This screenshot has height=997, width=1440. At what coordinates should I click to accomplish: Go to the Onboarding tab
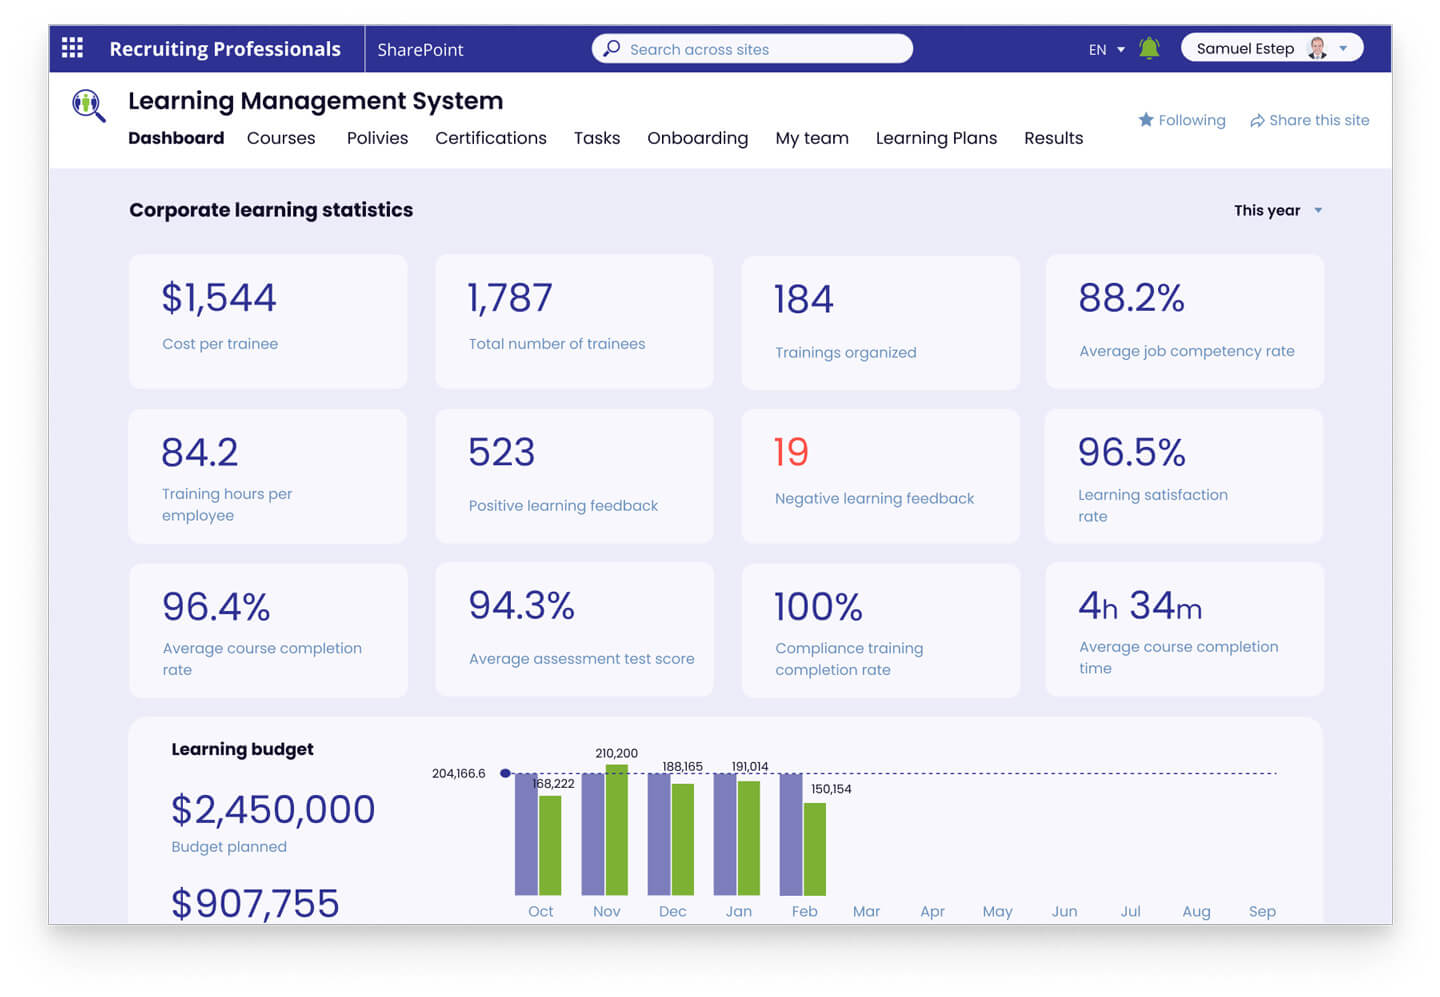coord(697,138)
